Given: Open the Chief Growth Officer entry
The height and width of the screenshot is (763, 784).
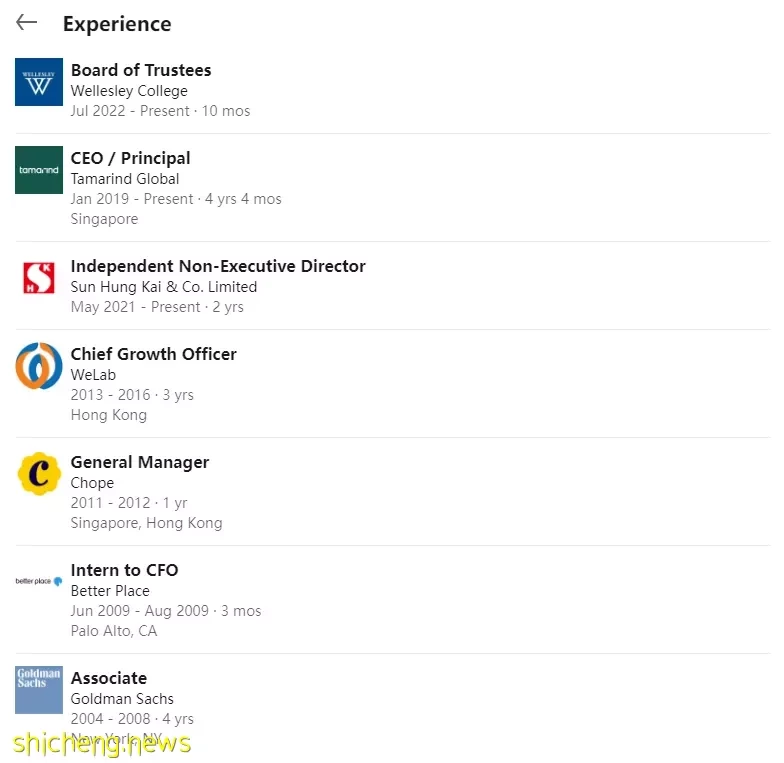Looking at the screenshot, I should click(154, 354).
